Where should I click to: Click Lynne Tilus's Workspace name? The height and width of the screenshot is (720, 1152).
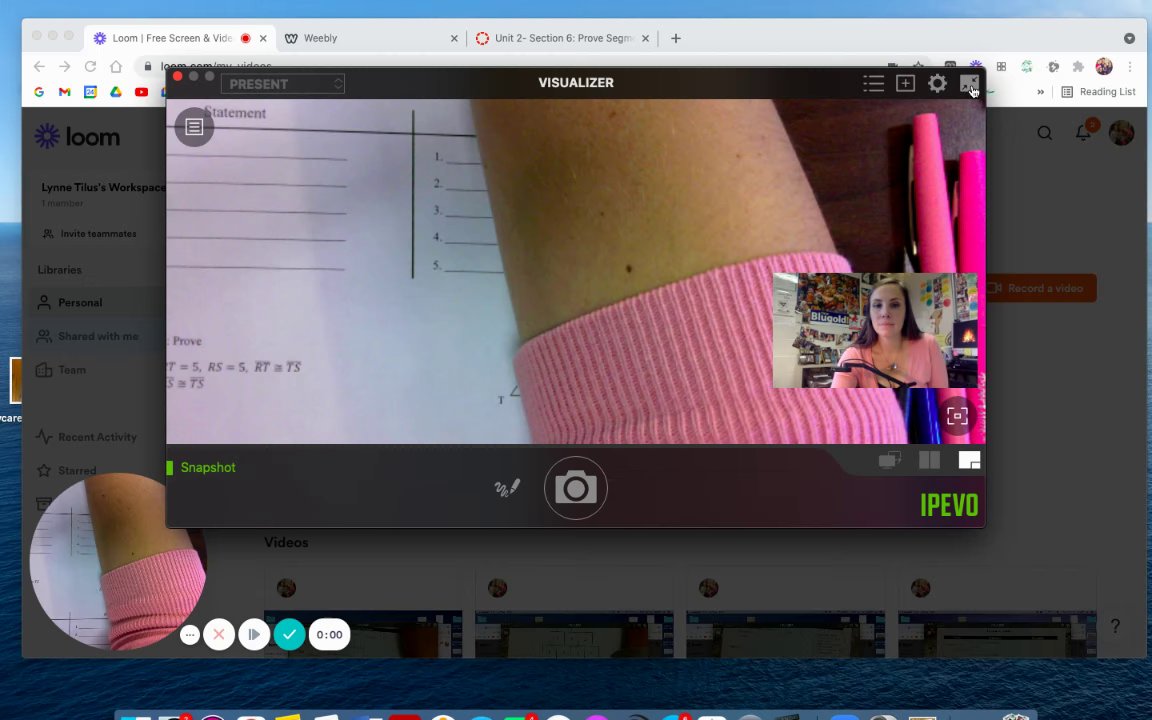click(104, 187)
